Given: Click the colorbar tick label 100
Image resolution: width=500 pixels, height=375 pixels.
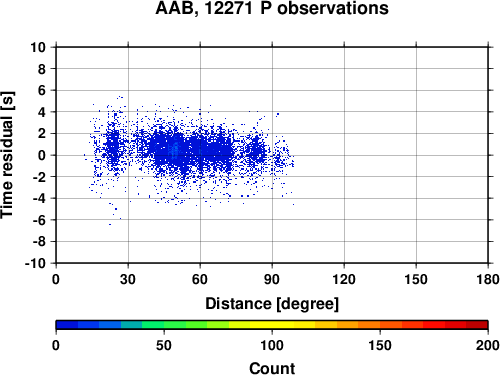Looking at the screenshot, I should [272, 345].
